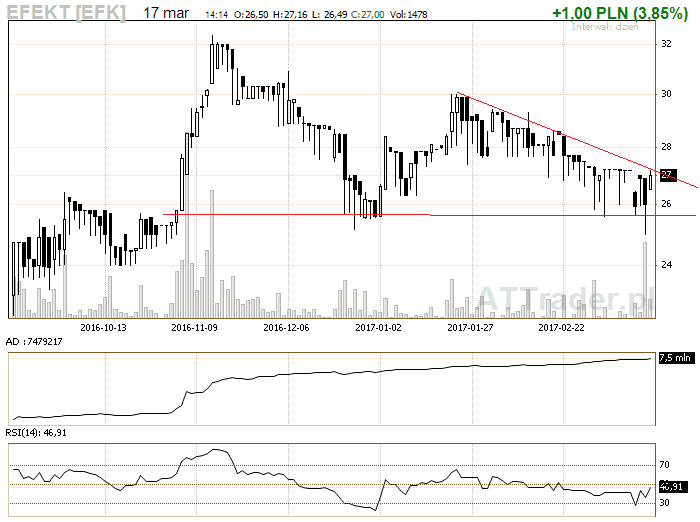Click the AD :7479217 indicator label
Screen dimensions: 700x522
point(33,341)
